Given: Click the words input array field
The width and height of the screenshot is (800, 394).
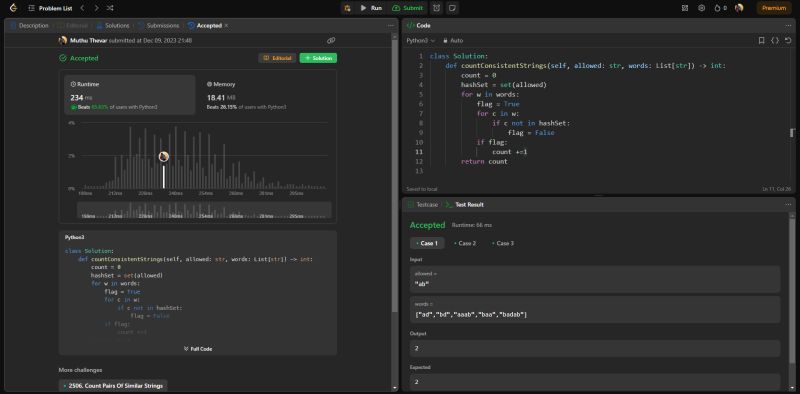Looking at the screenshot, I should pos(595,310).
